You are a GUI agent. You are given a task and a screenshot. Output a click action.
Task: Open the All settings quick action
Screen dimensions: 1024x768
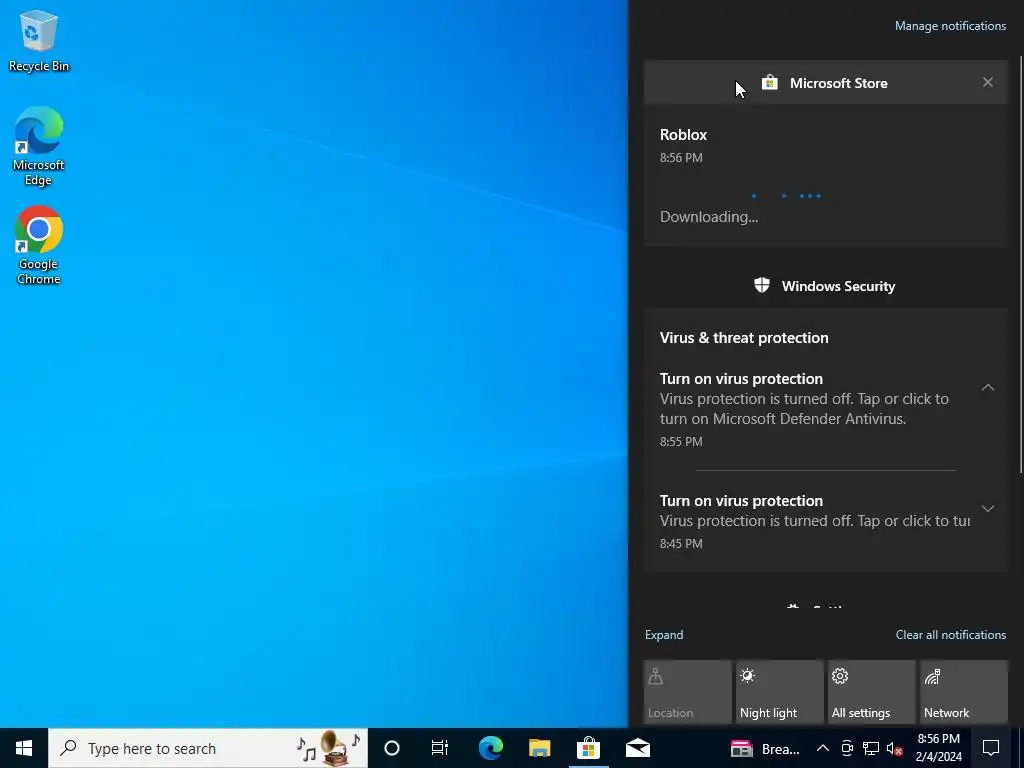pyautogui.click(x=871, y=692)
